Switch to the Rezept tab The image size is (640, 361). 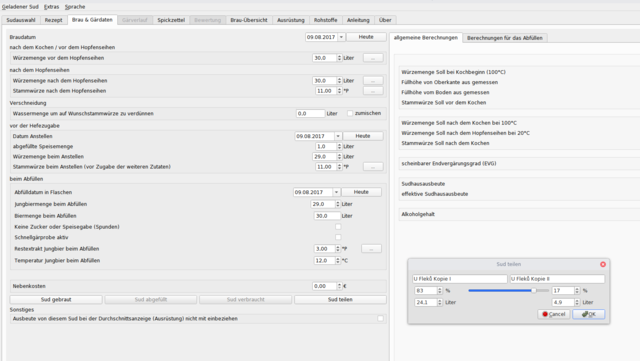tap(53, 20)
